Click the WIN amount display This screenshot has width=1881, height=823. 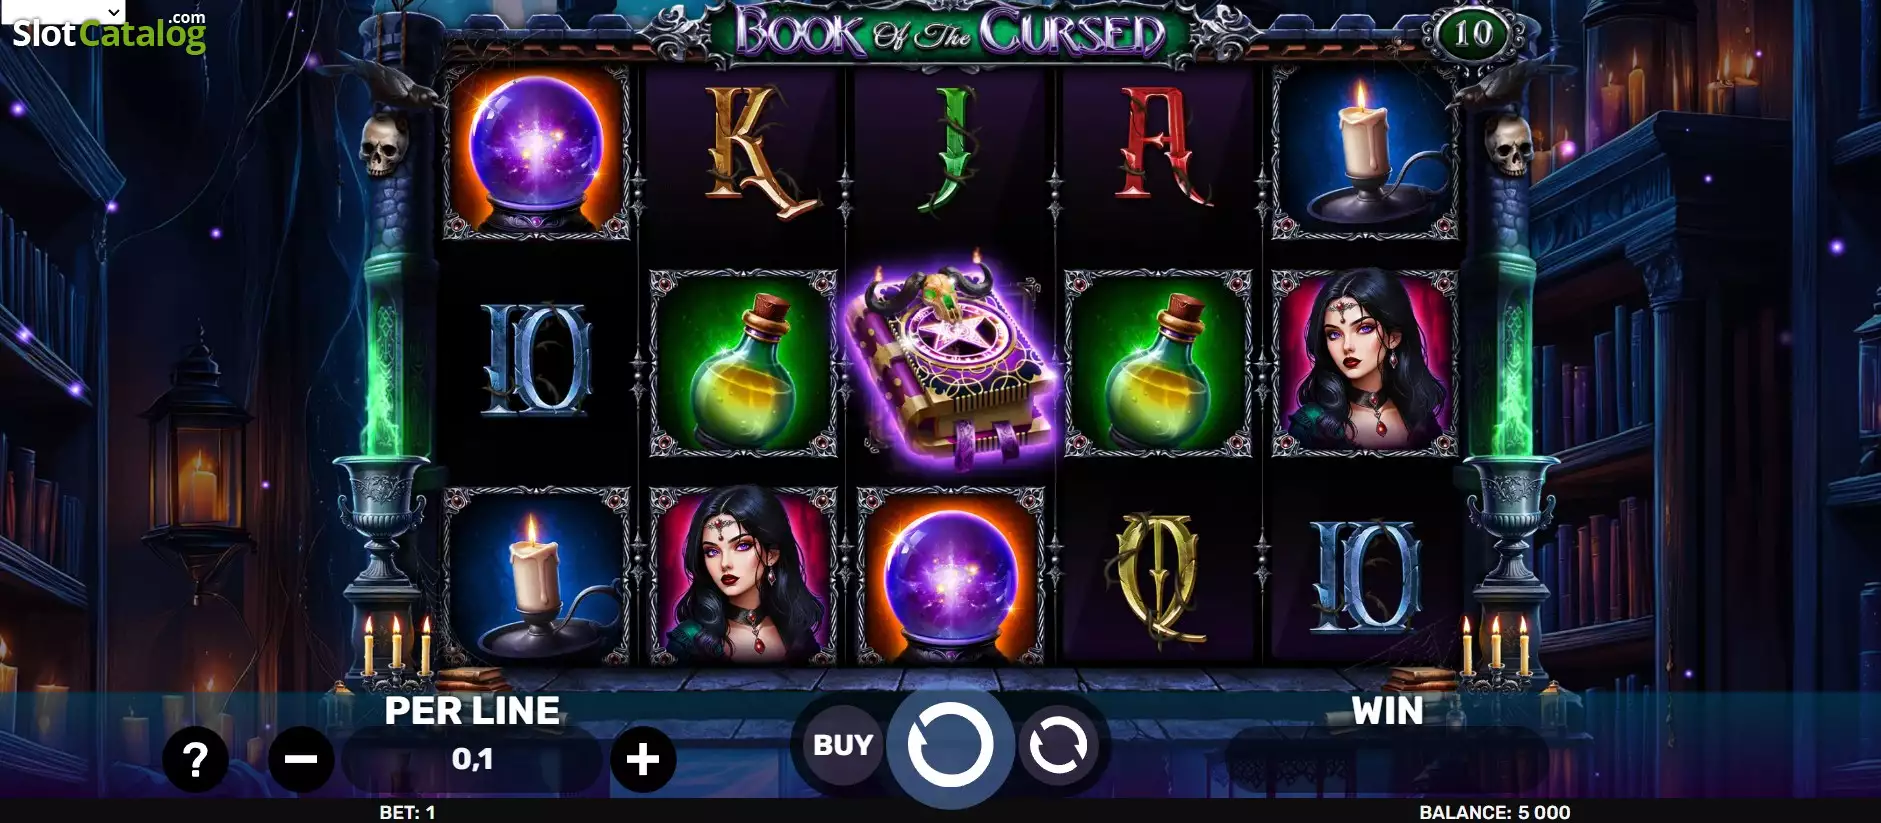(1387, 760)
